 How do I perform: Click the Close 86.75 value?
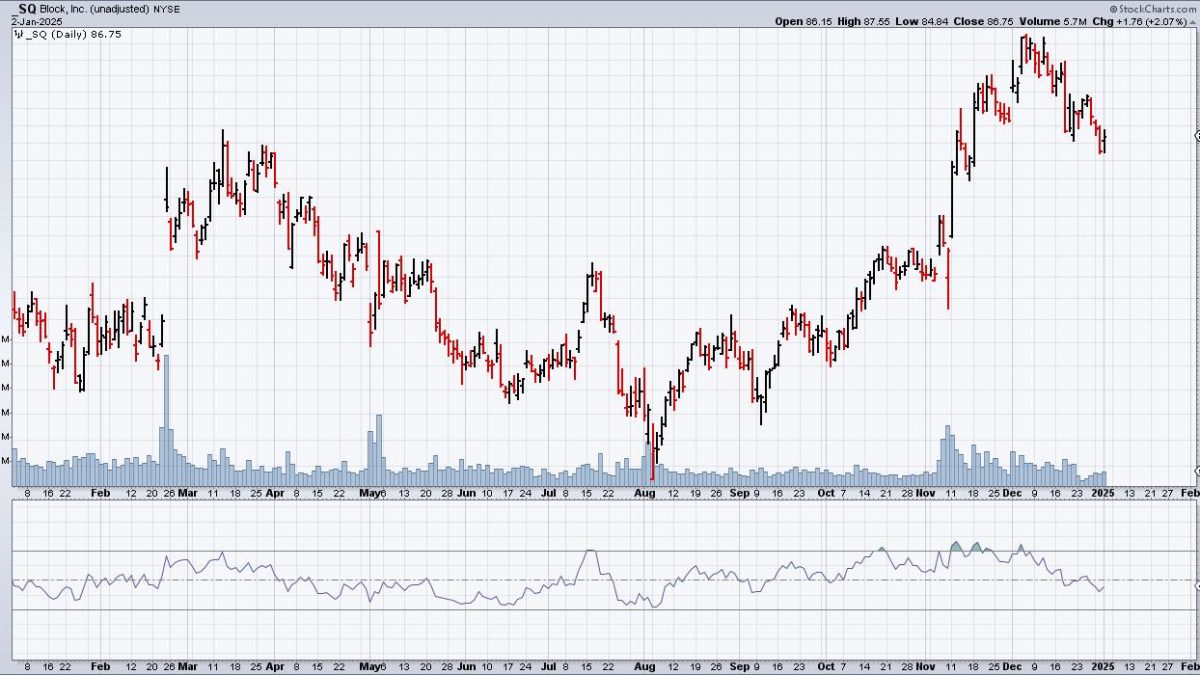coord(985,20)
